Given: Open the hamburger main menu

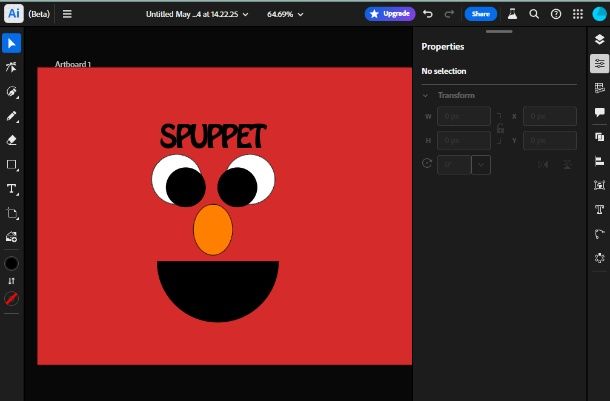Looking at the screenshot, I should point(67,14).
